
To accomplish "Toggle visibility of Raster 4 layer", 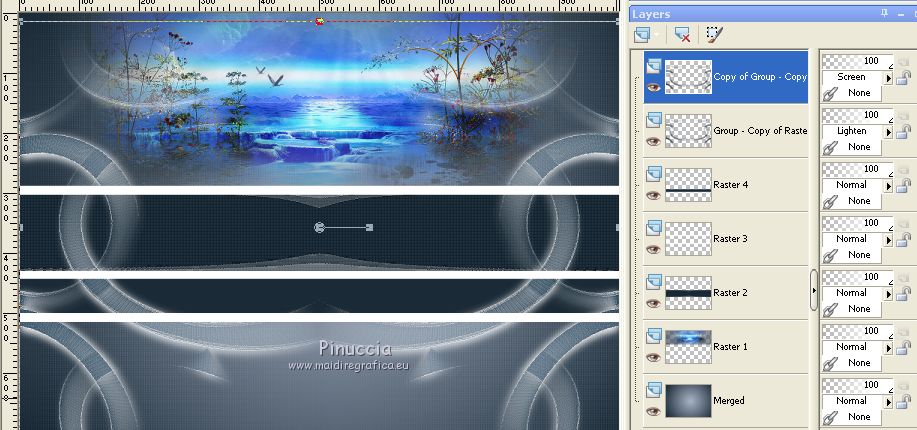I will (x=653, y=195).
